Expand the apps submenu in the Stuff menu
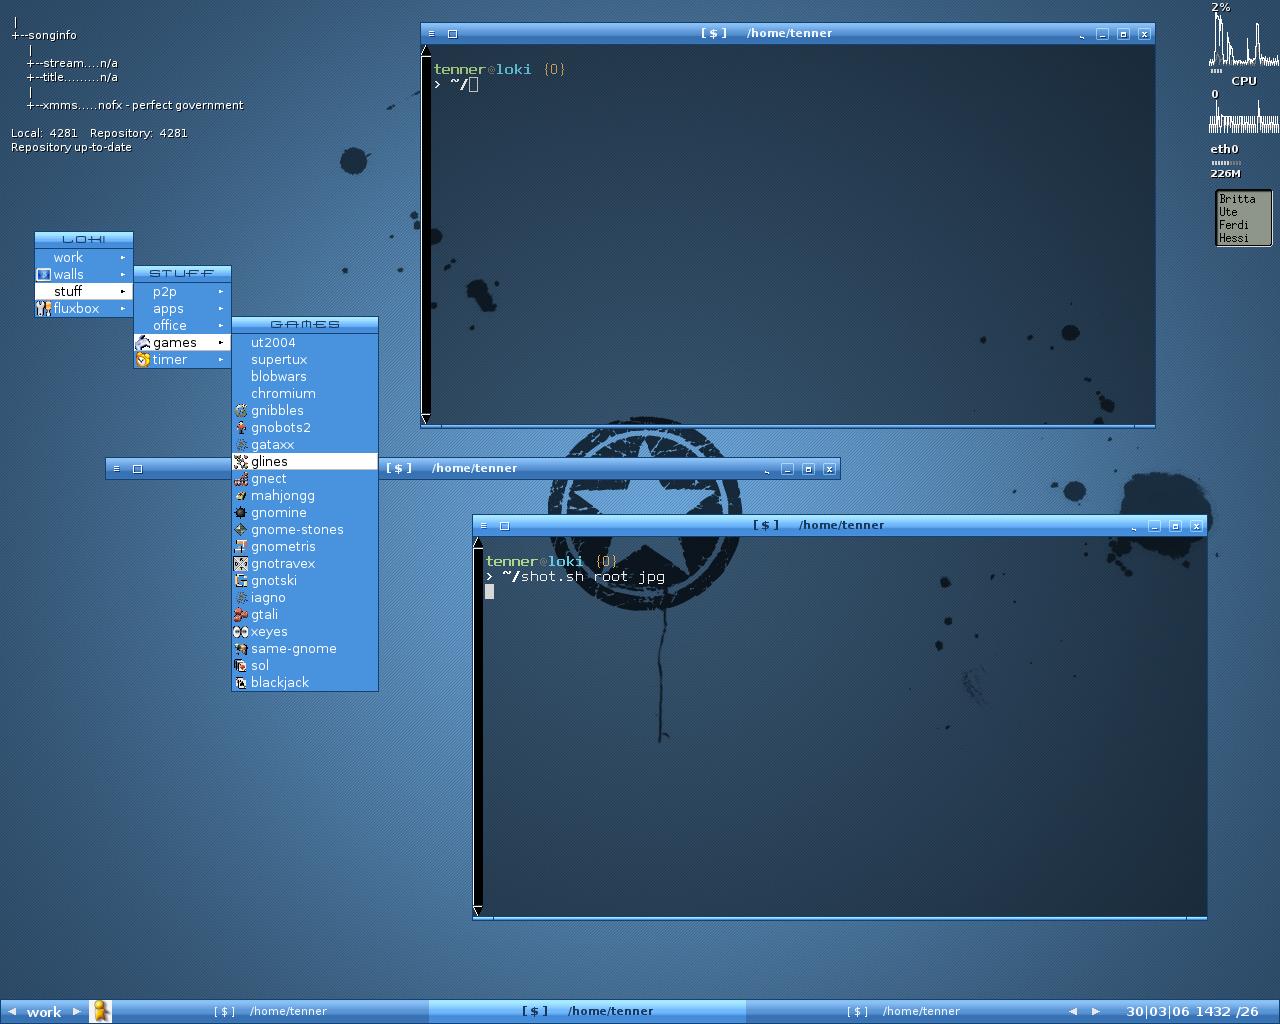1280x1024 pixels. [x=221, y=308]
